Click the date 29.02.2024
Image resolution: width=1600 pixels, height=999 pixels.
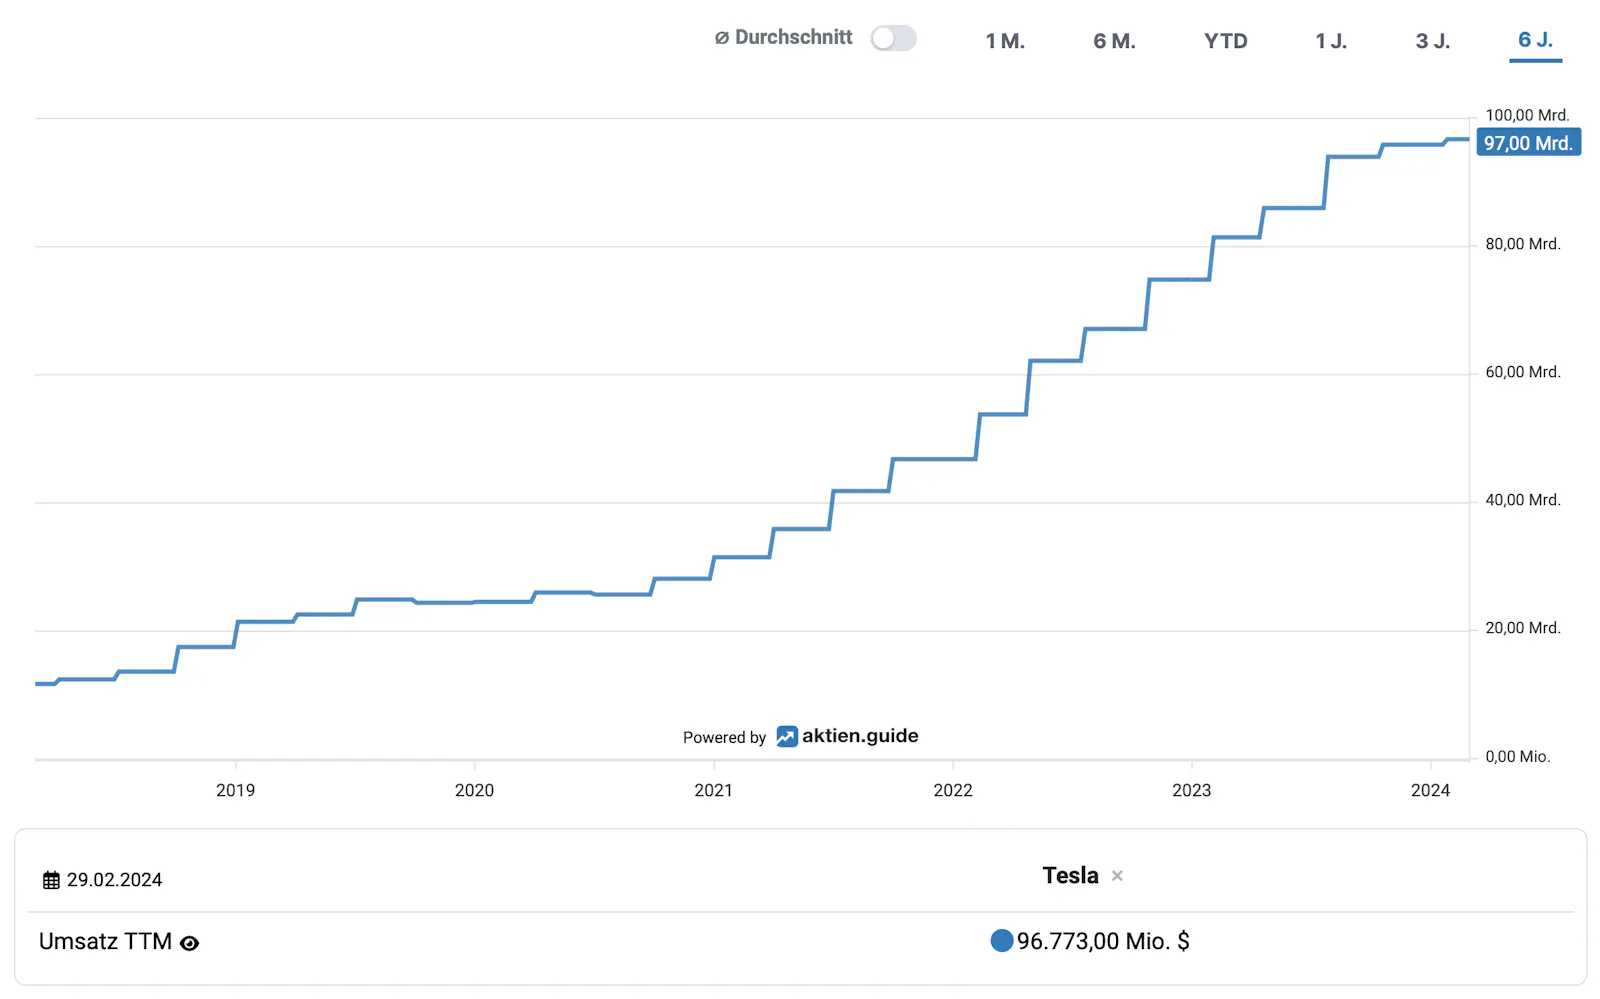(114, 880)
